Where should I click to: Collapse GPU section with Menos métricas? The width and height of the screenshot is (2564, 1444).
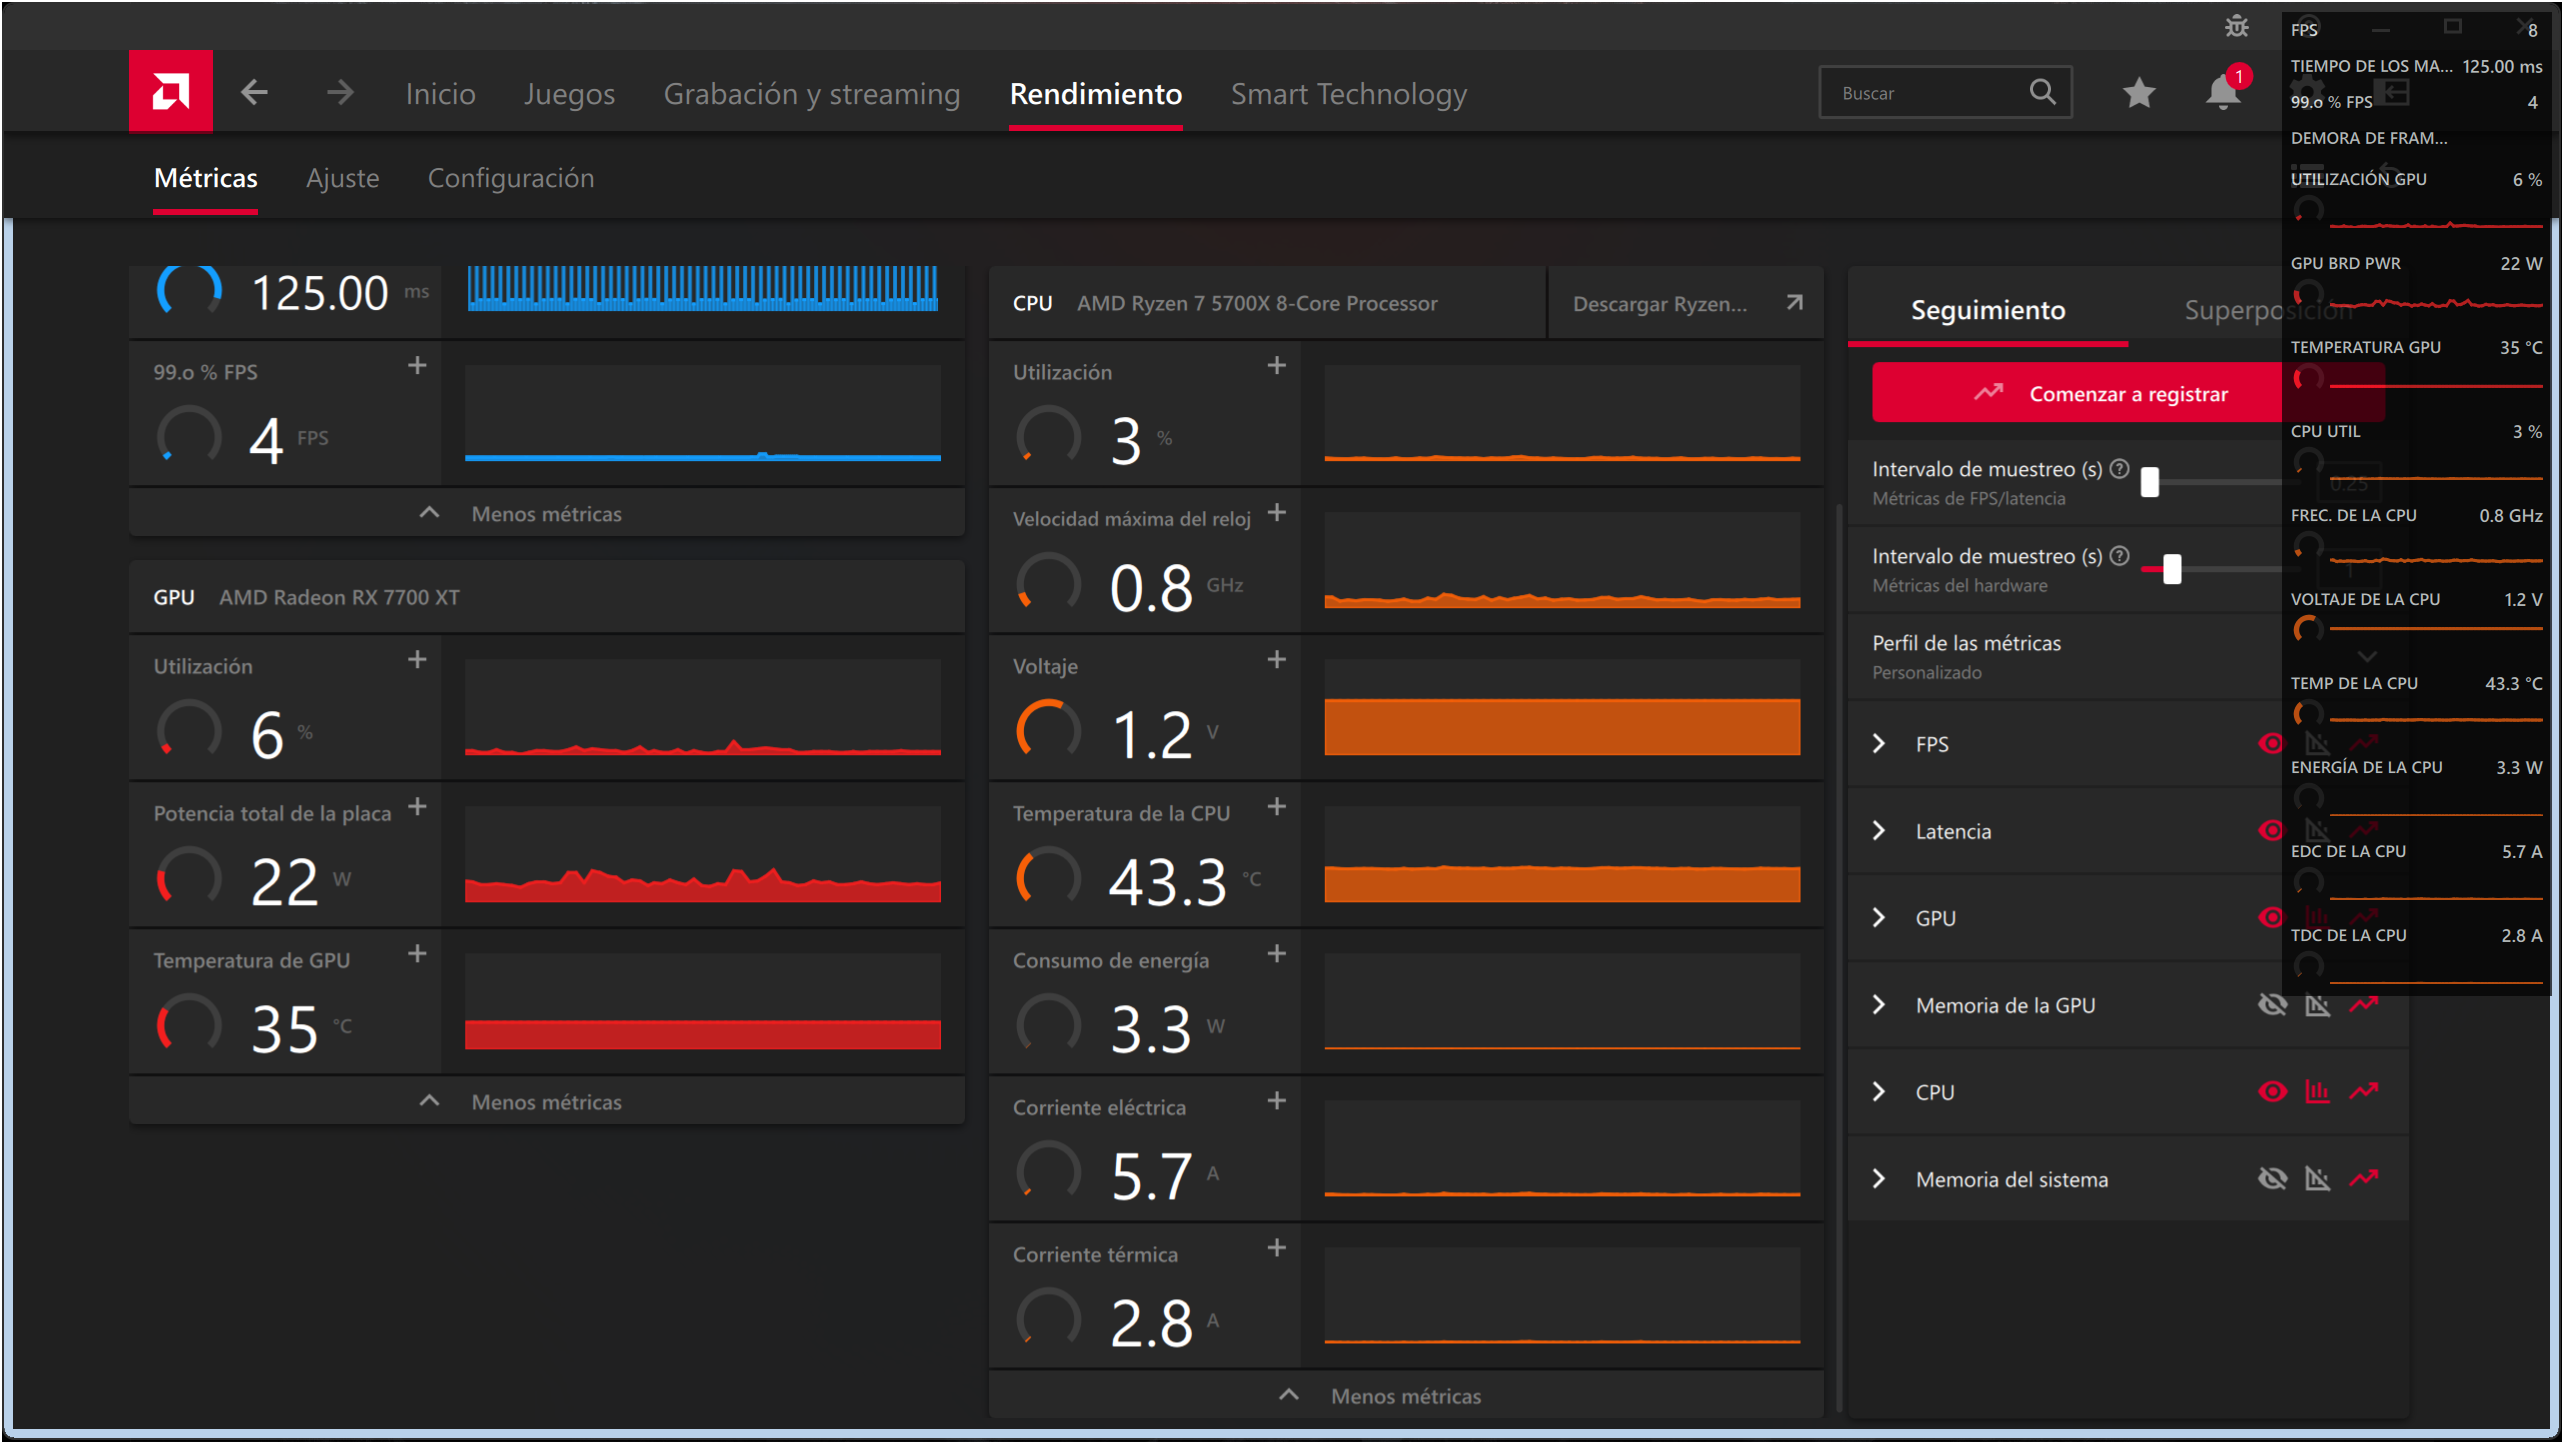(546, 1101)
